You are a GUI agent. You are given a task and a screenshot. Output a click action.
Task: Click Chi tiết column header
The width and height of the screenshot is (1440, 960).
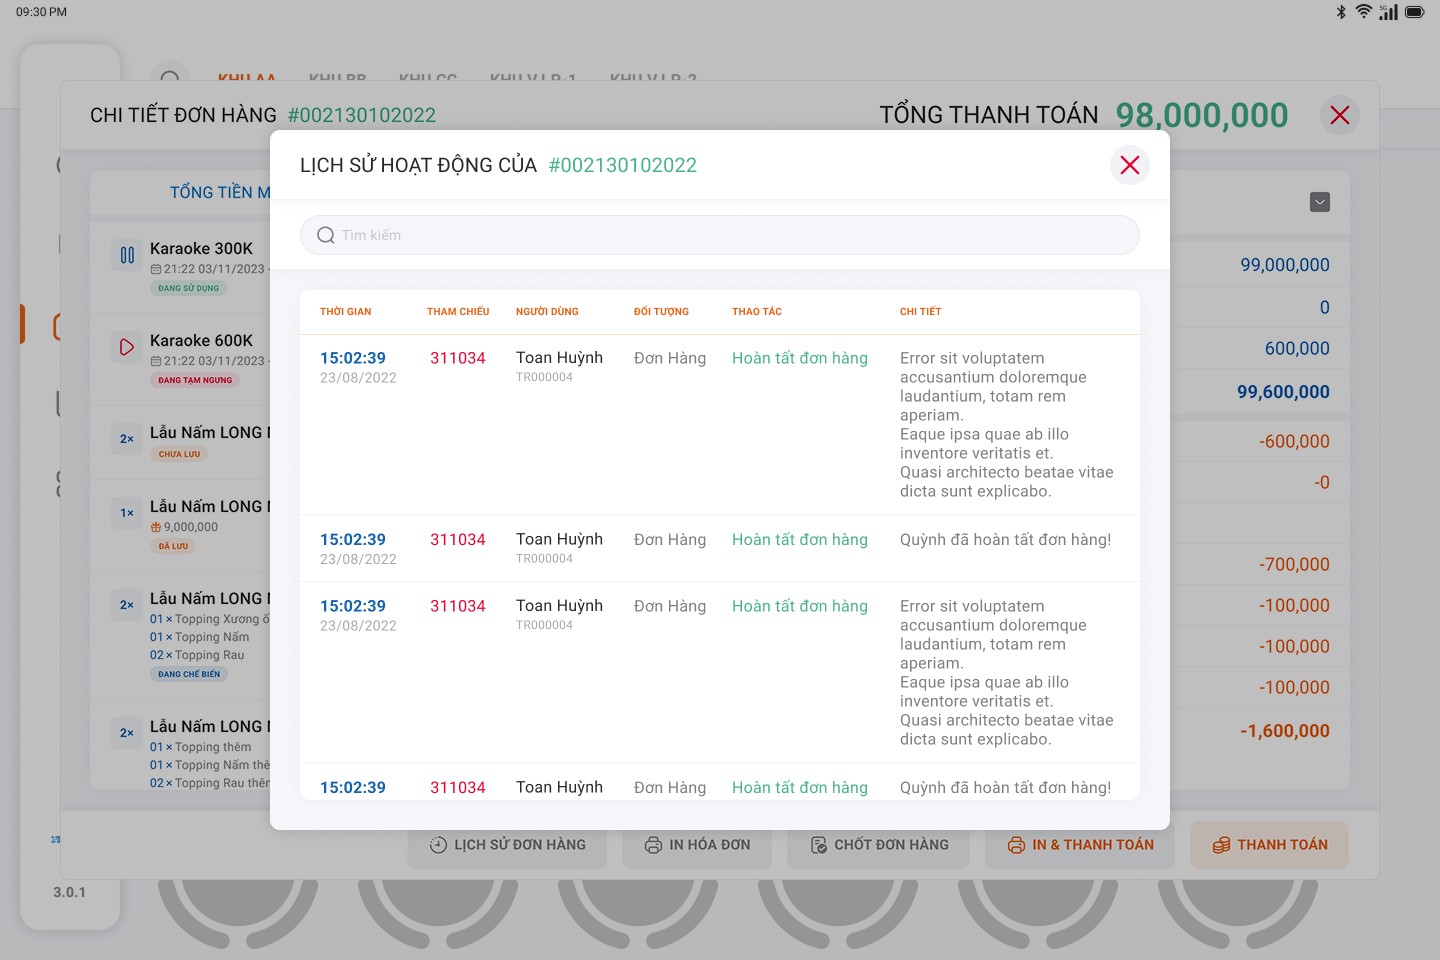(921, 312)
